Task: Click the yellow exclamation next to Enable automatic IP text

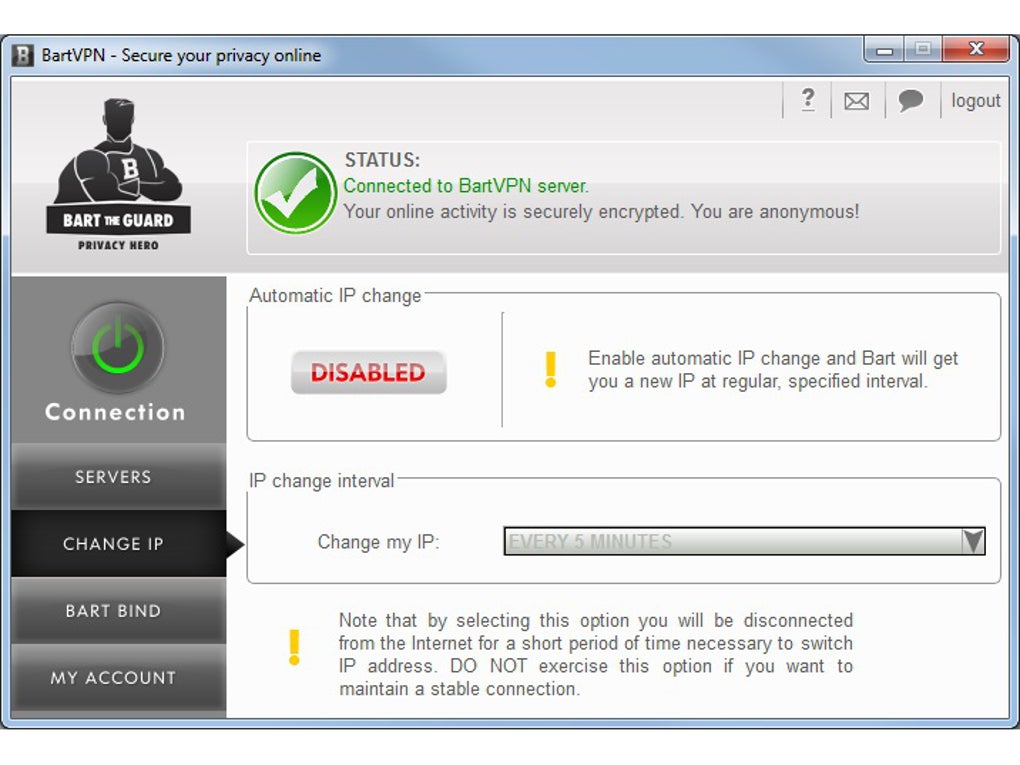Action: pyautogui.click(x=550, y=369)
